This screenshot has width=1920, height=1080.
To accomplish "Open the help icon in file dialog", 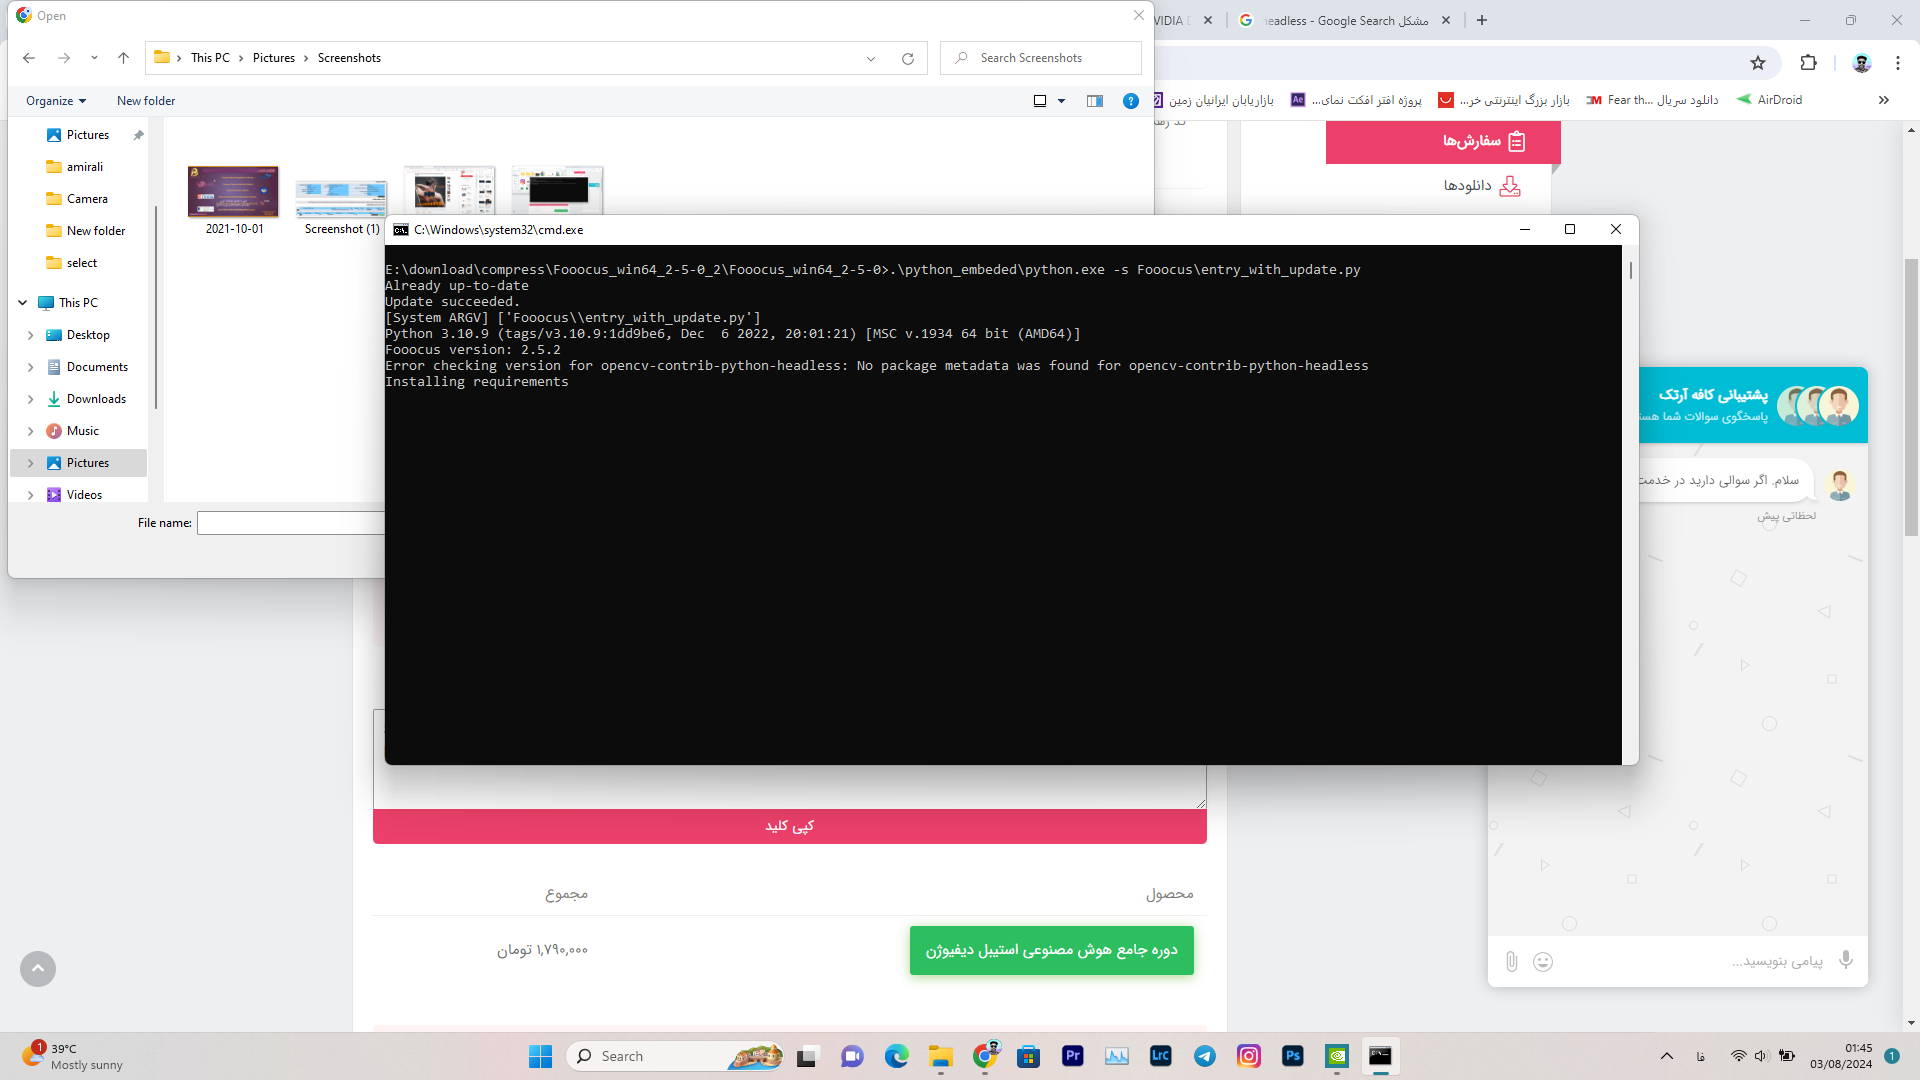I will pos(1130,101).
